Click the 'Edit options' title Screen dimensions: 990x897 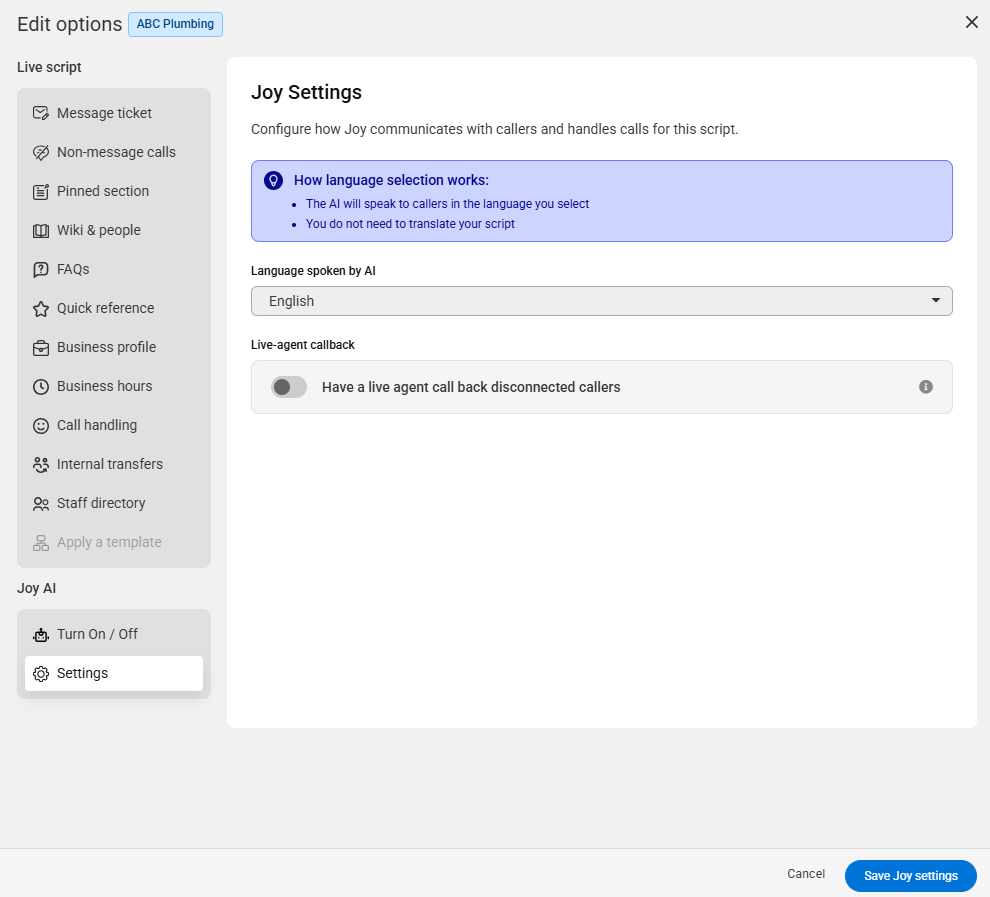coord(69,24)
